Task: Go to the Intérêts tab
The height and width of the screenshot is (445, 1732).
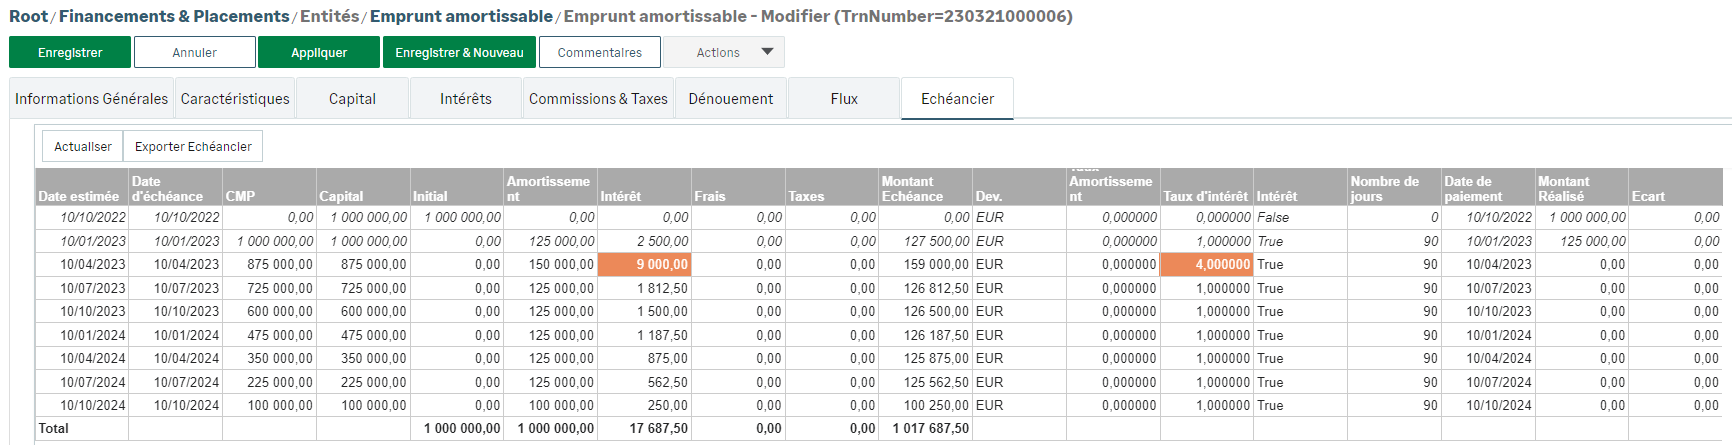Action: coord(466,99)
